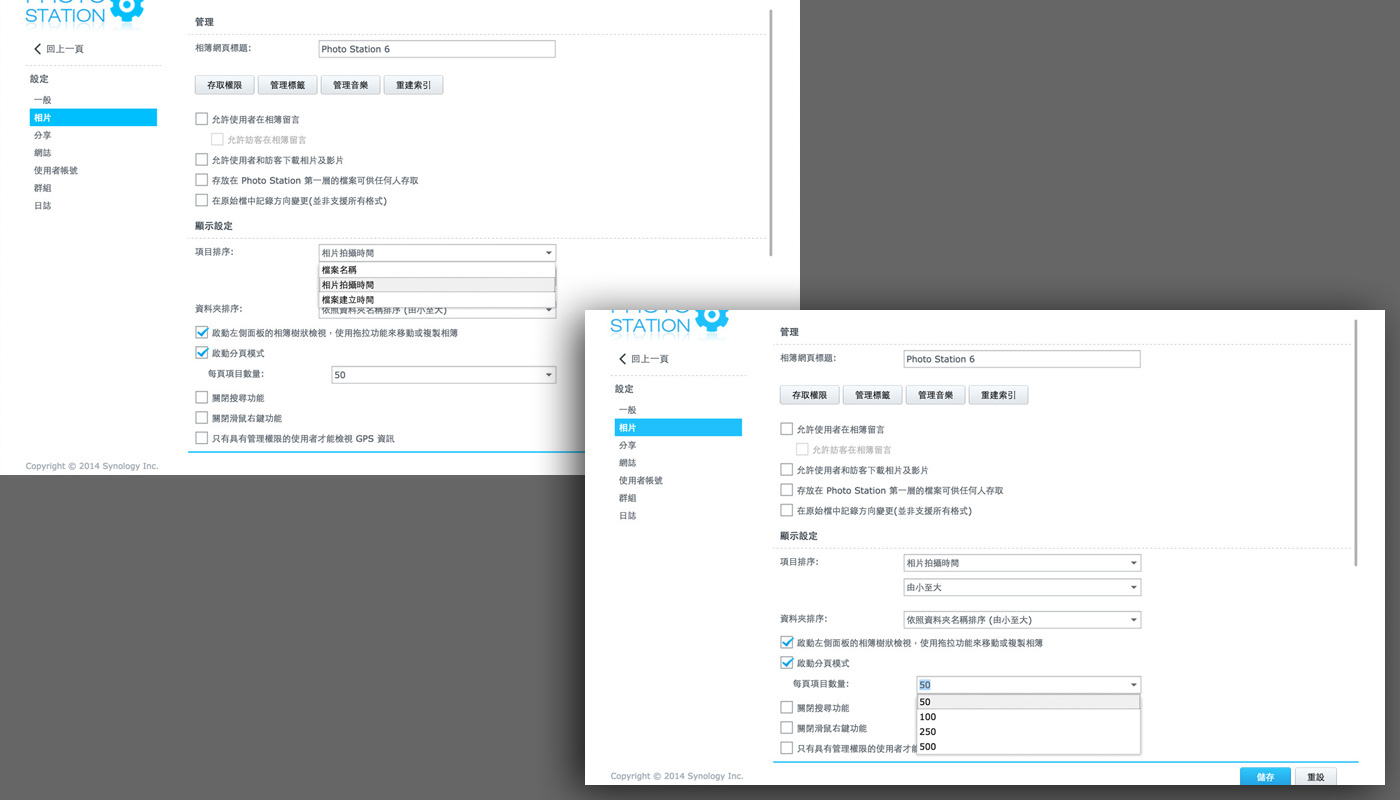Open 分享 in the front window sidebar
Screen dimensions: 1400x800
627,445
